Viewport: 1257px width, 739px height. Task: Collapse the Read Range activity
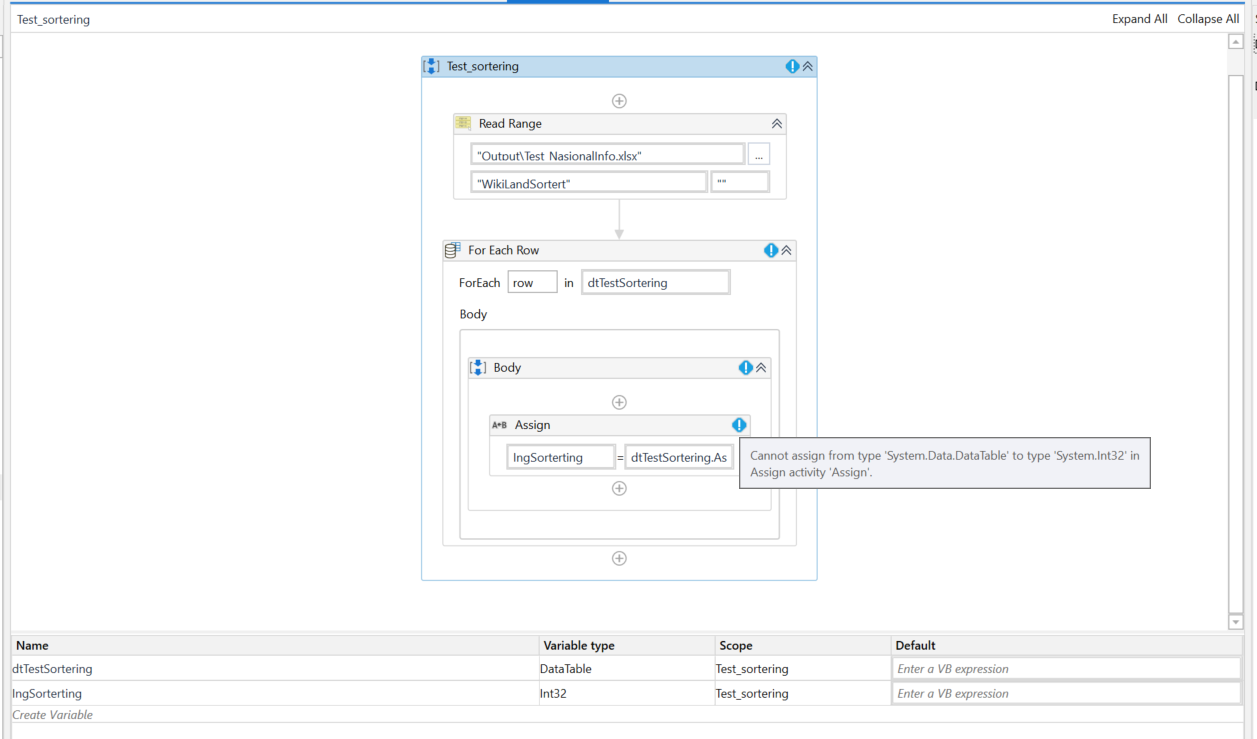pos(776,124)
